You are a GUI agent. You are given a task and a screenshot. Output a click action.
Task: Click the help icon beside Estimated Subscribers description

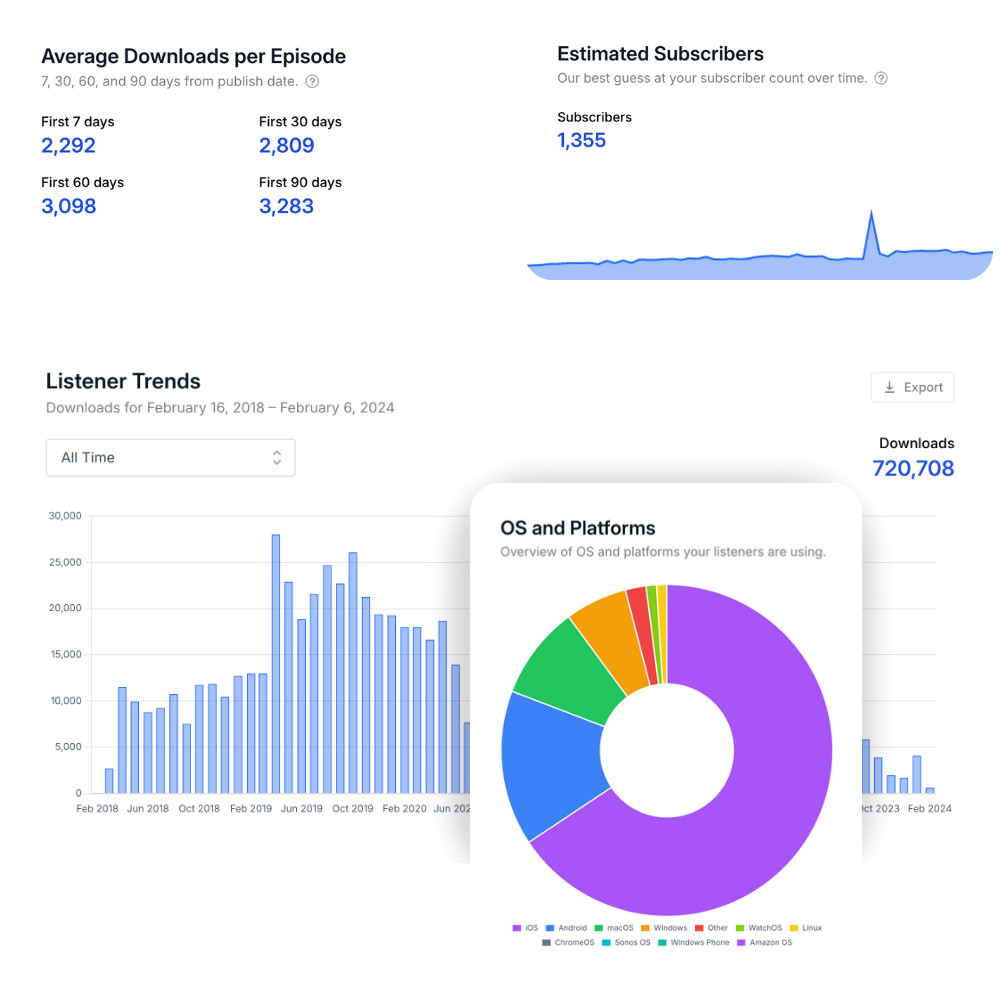881,78
